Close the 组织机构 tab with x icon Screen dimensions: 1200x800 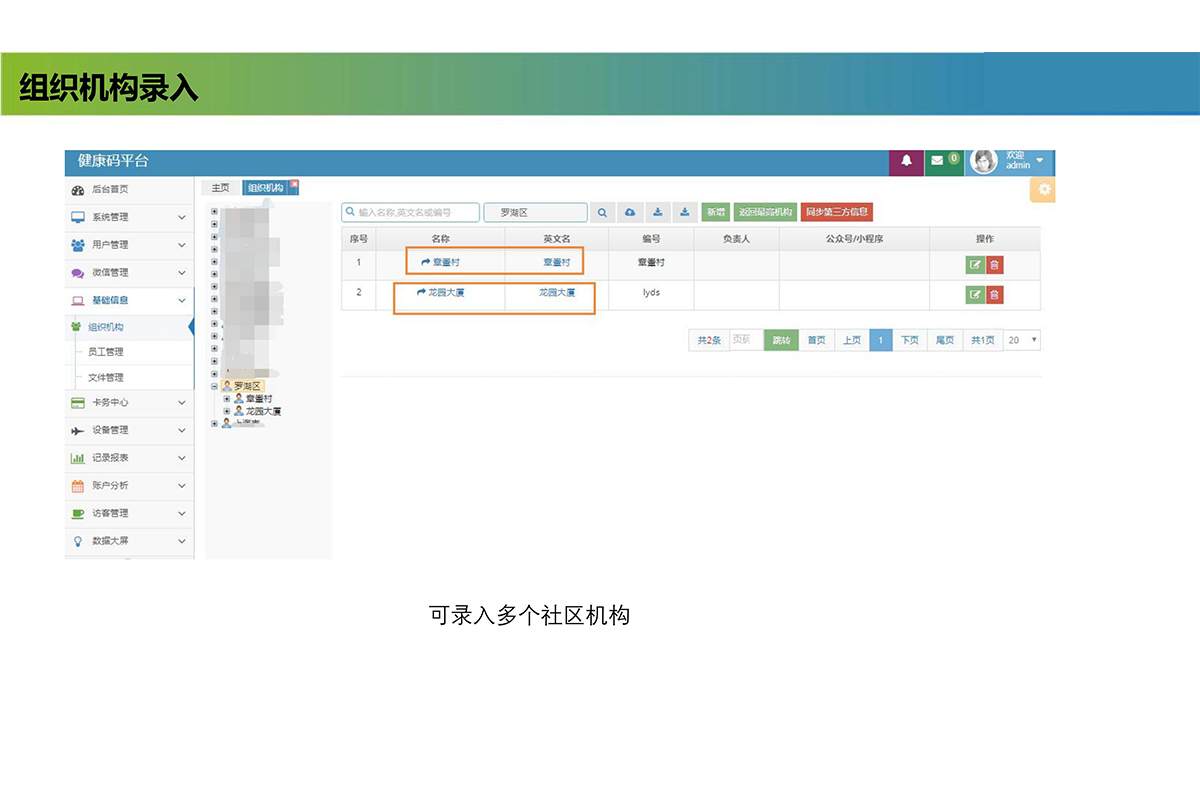[294, 184]
